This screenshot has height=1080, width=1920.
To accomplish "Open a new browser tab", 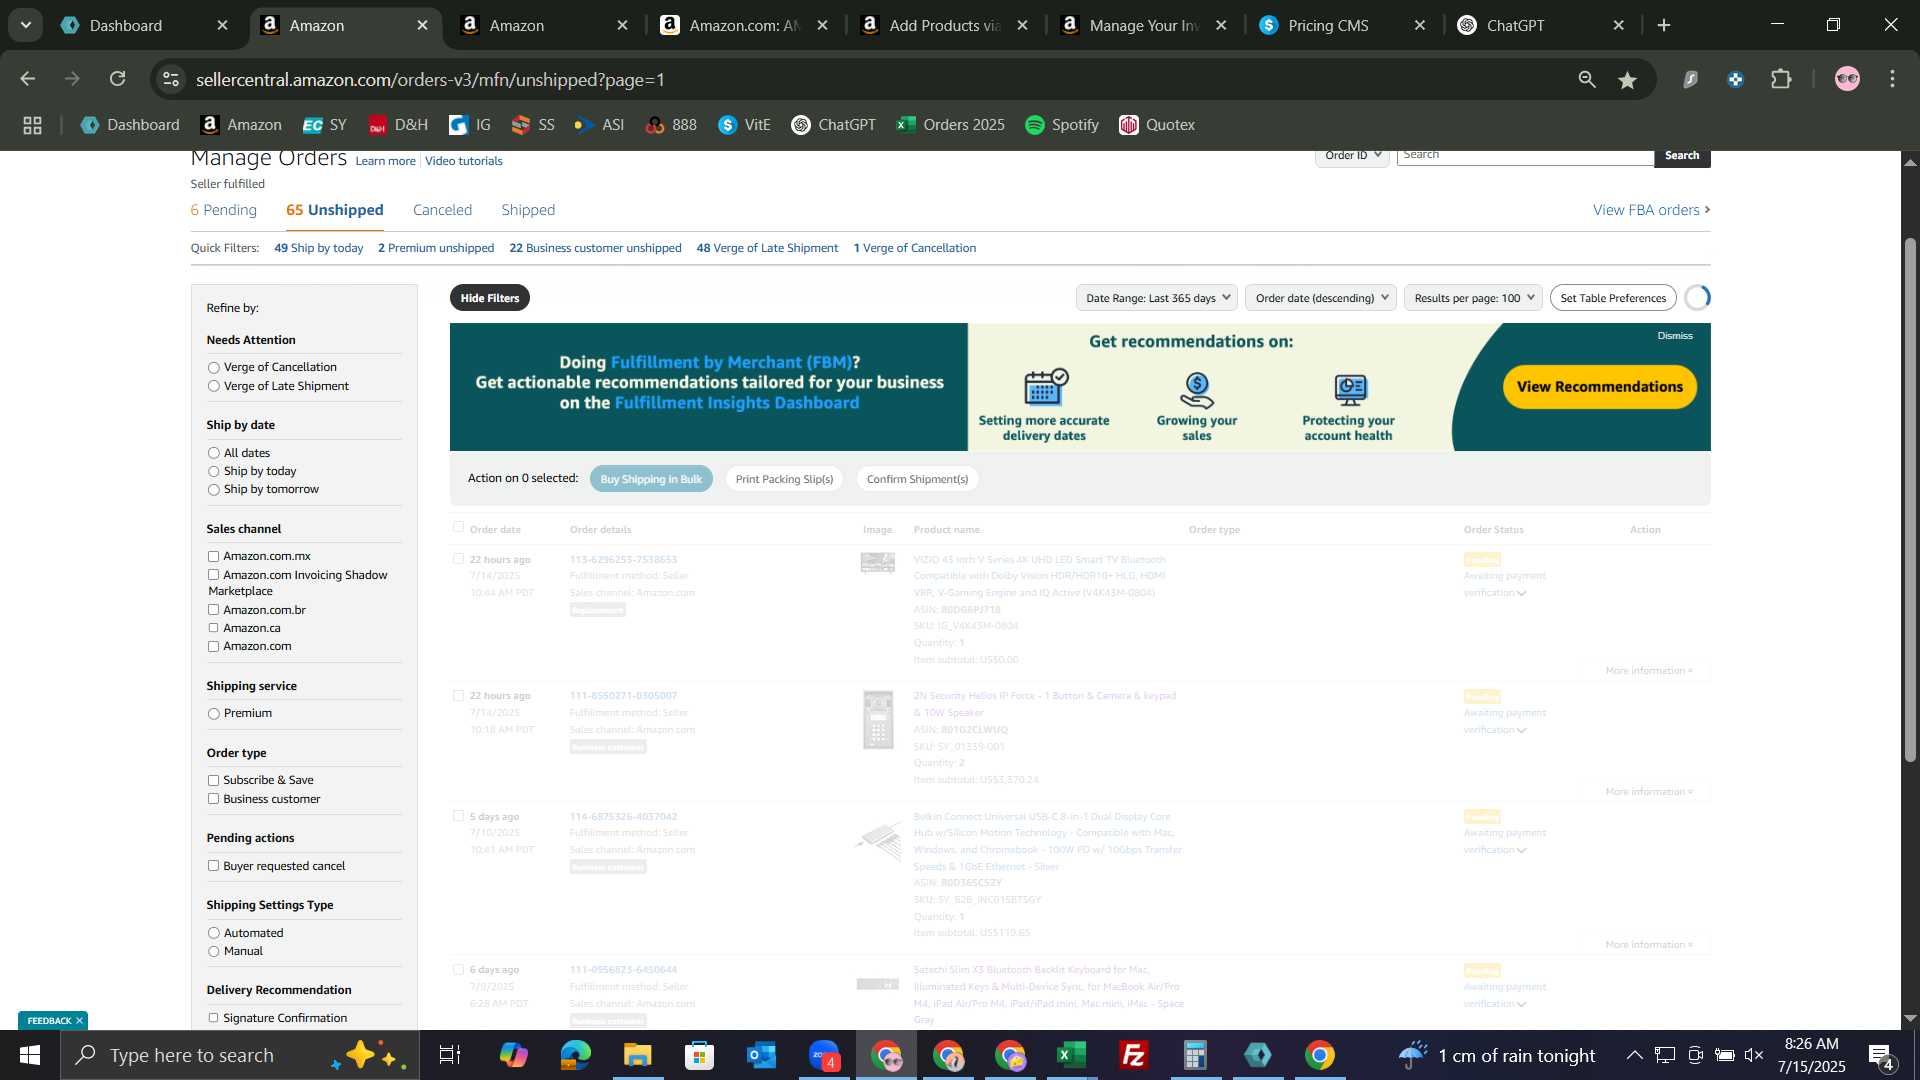I will [x=1664, y=25].
